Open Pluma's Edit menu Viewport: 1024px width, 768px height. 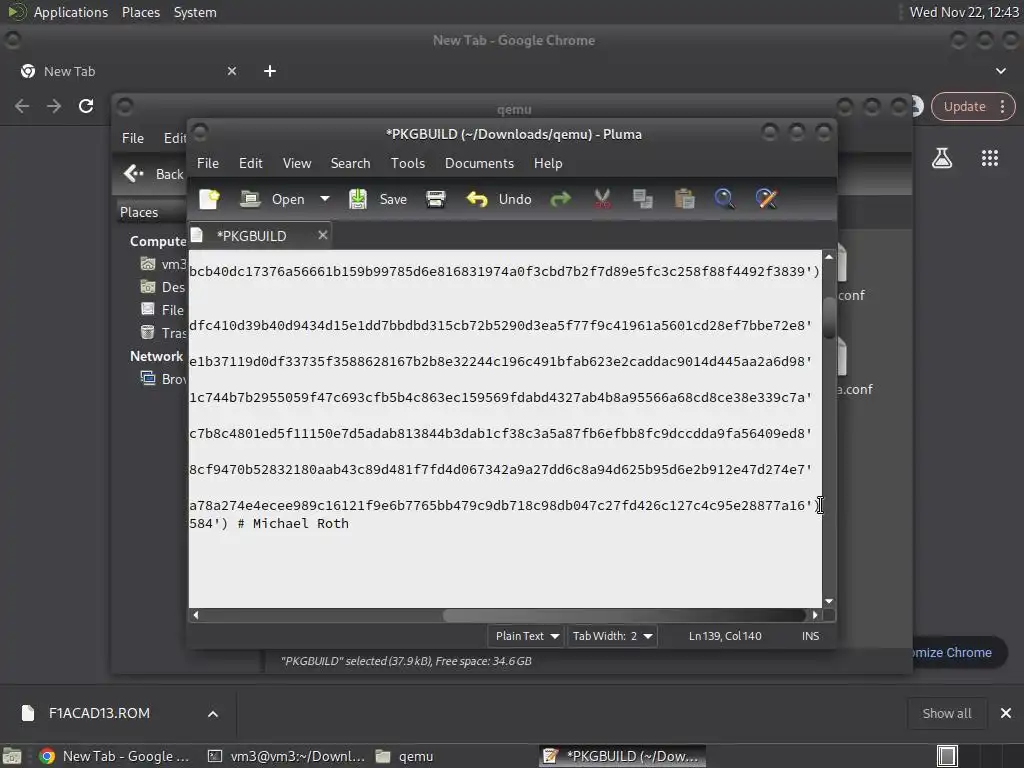click(x=250, y=163)
